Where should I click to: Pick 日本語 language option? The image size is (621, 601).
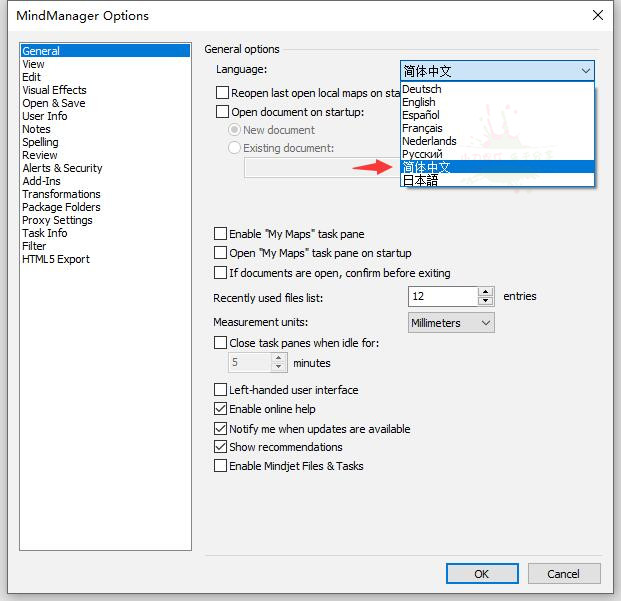coord(420,180)
